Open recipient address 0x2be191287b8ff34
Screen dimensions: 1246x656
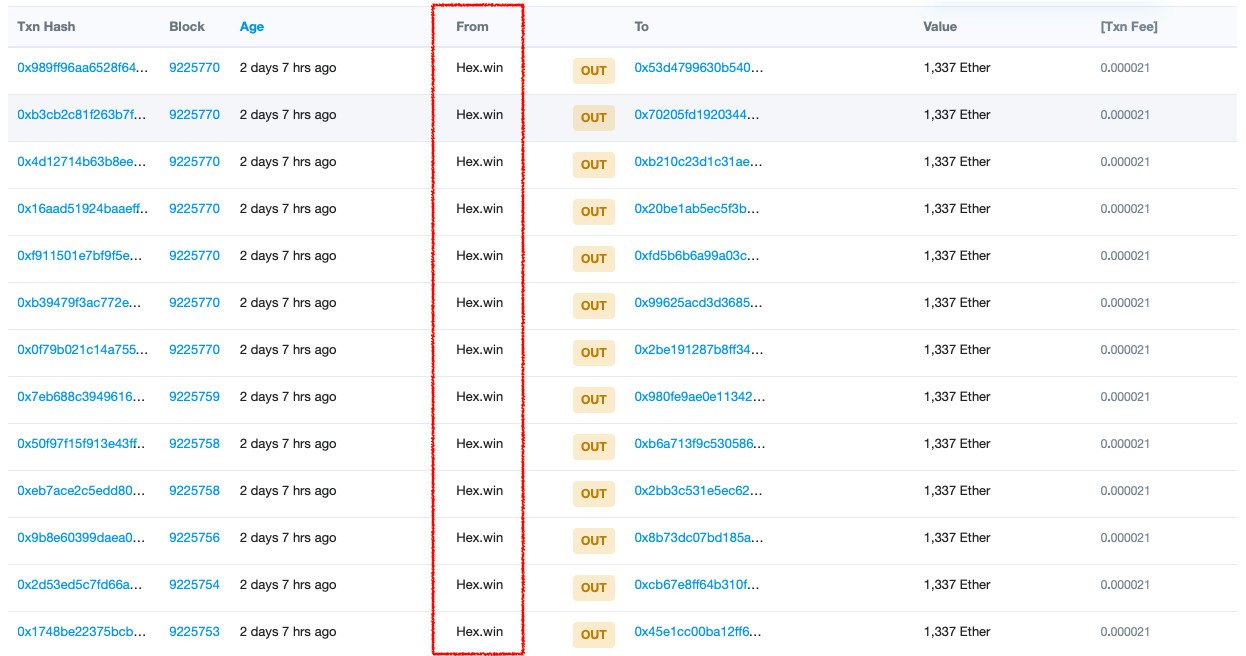pyautogui.click(x=698, y=350)
